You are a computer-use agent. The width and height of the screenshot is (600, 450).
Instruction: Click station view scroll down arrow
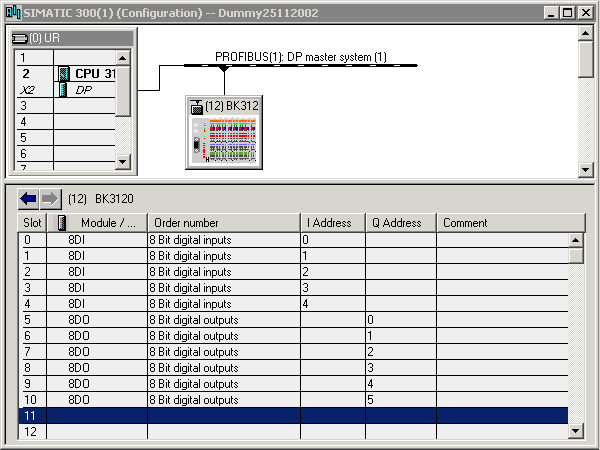click(585, 169)
